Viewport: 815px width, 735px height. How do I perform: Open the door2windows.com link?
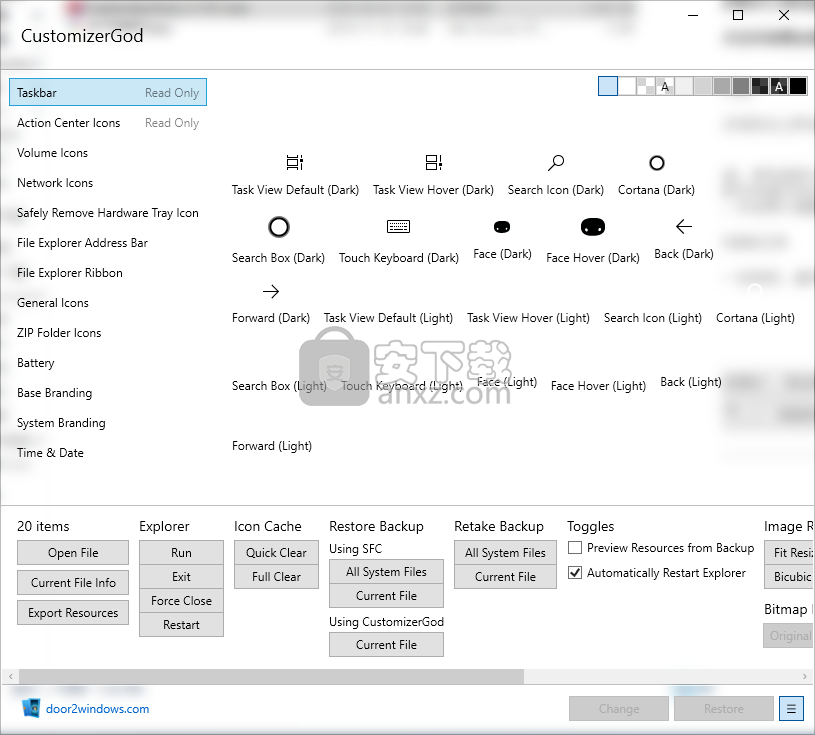click(97, 708)
